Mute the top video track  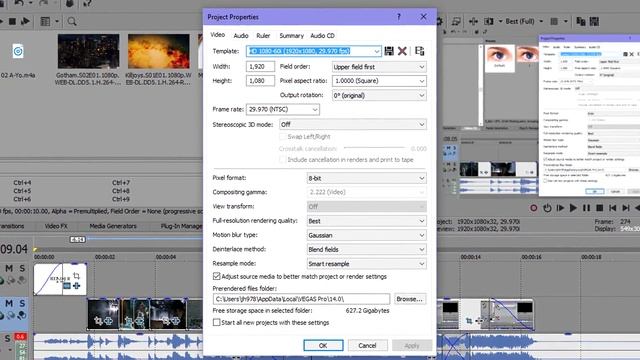[x=9, y=268]
